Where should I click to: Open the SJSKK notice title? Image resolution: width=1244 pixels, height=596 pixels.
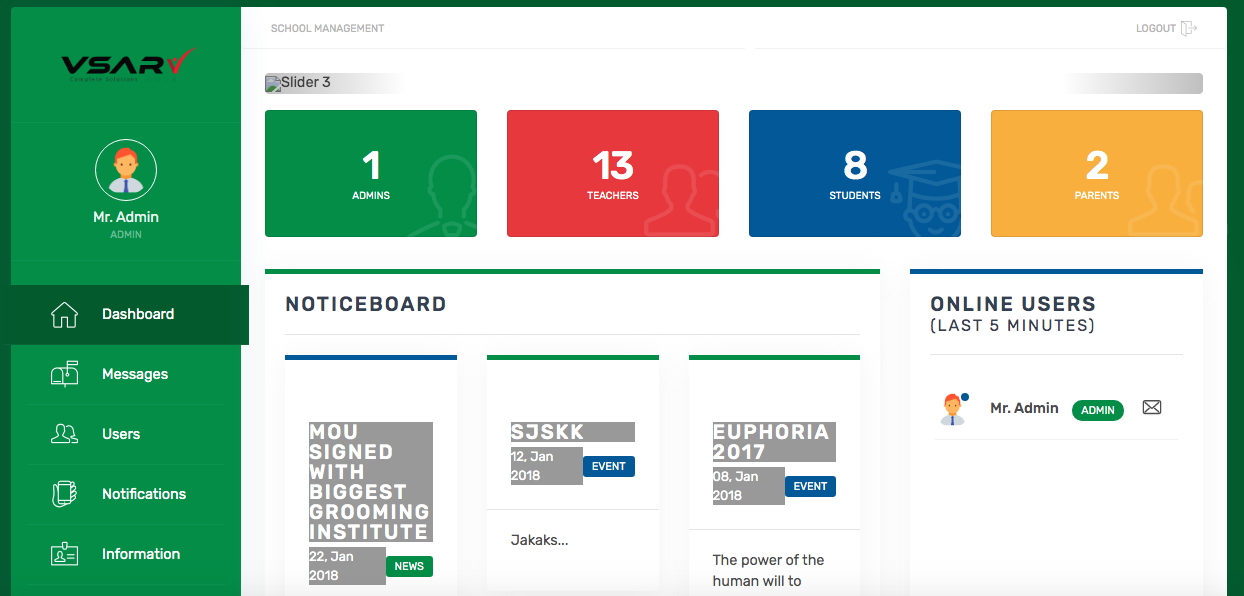tap(548, 432)
